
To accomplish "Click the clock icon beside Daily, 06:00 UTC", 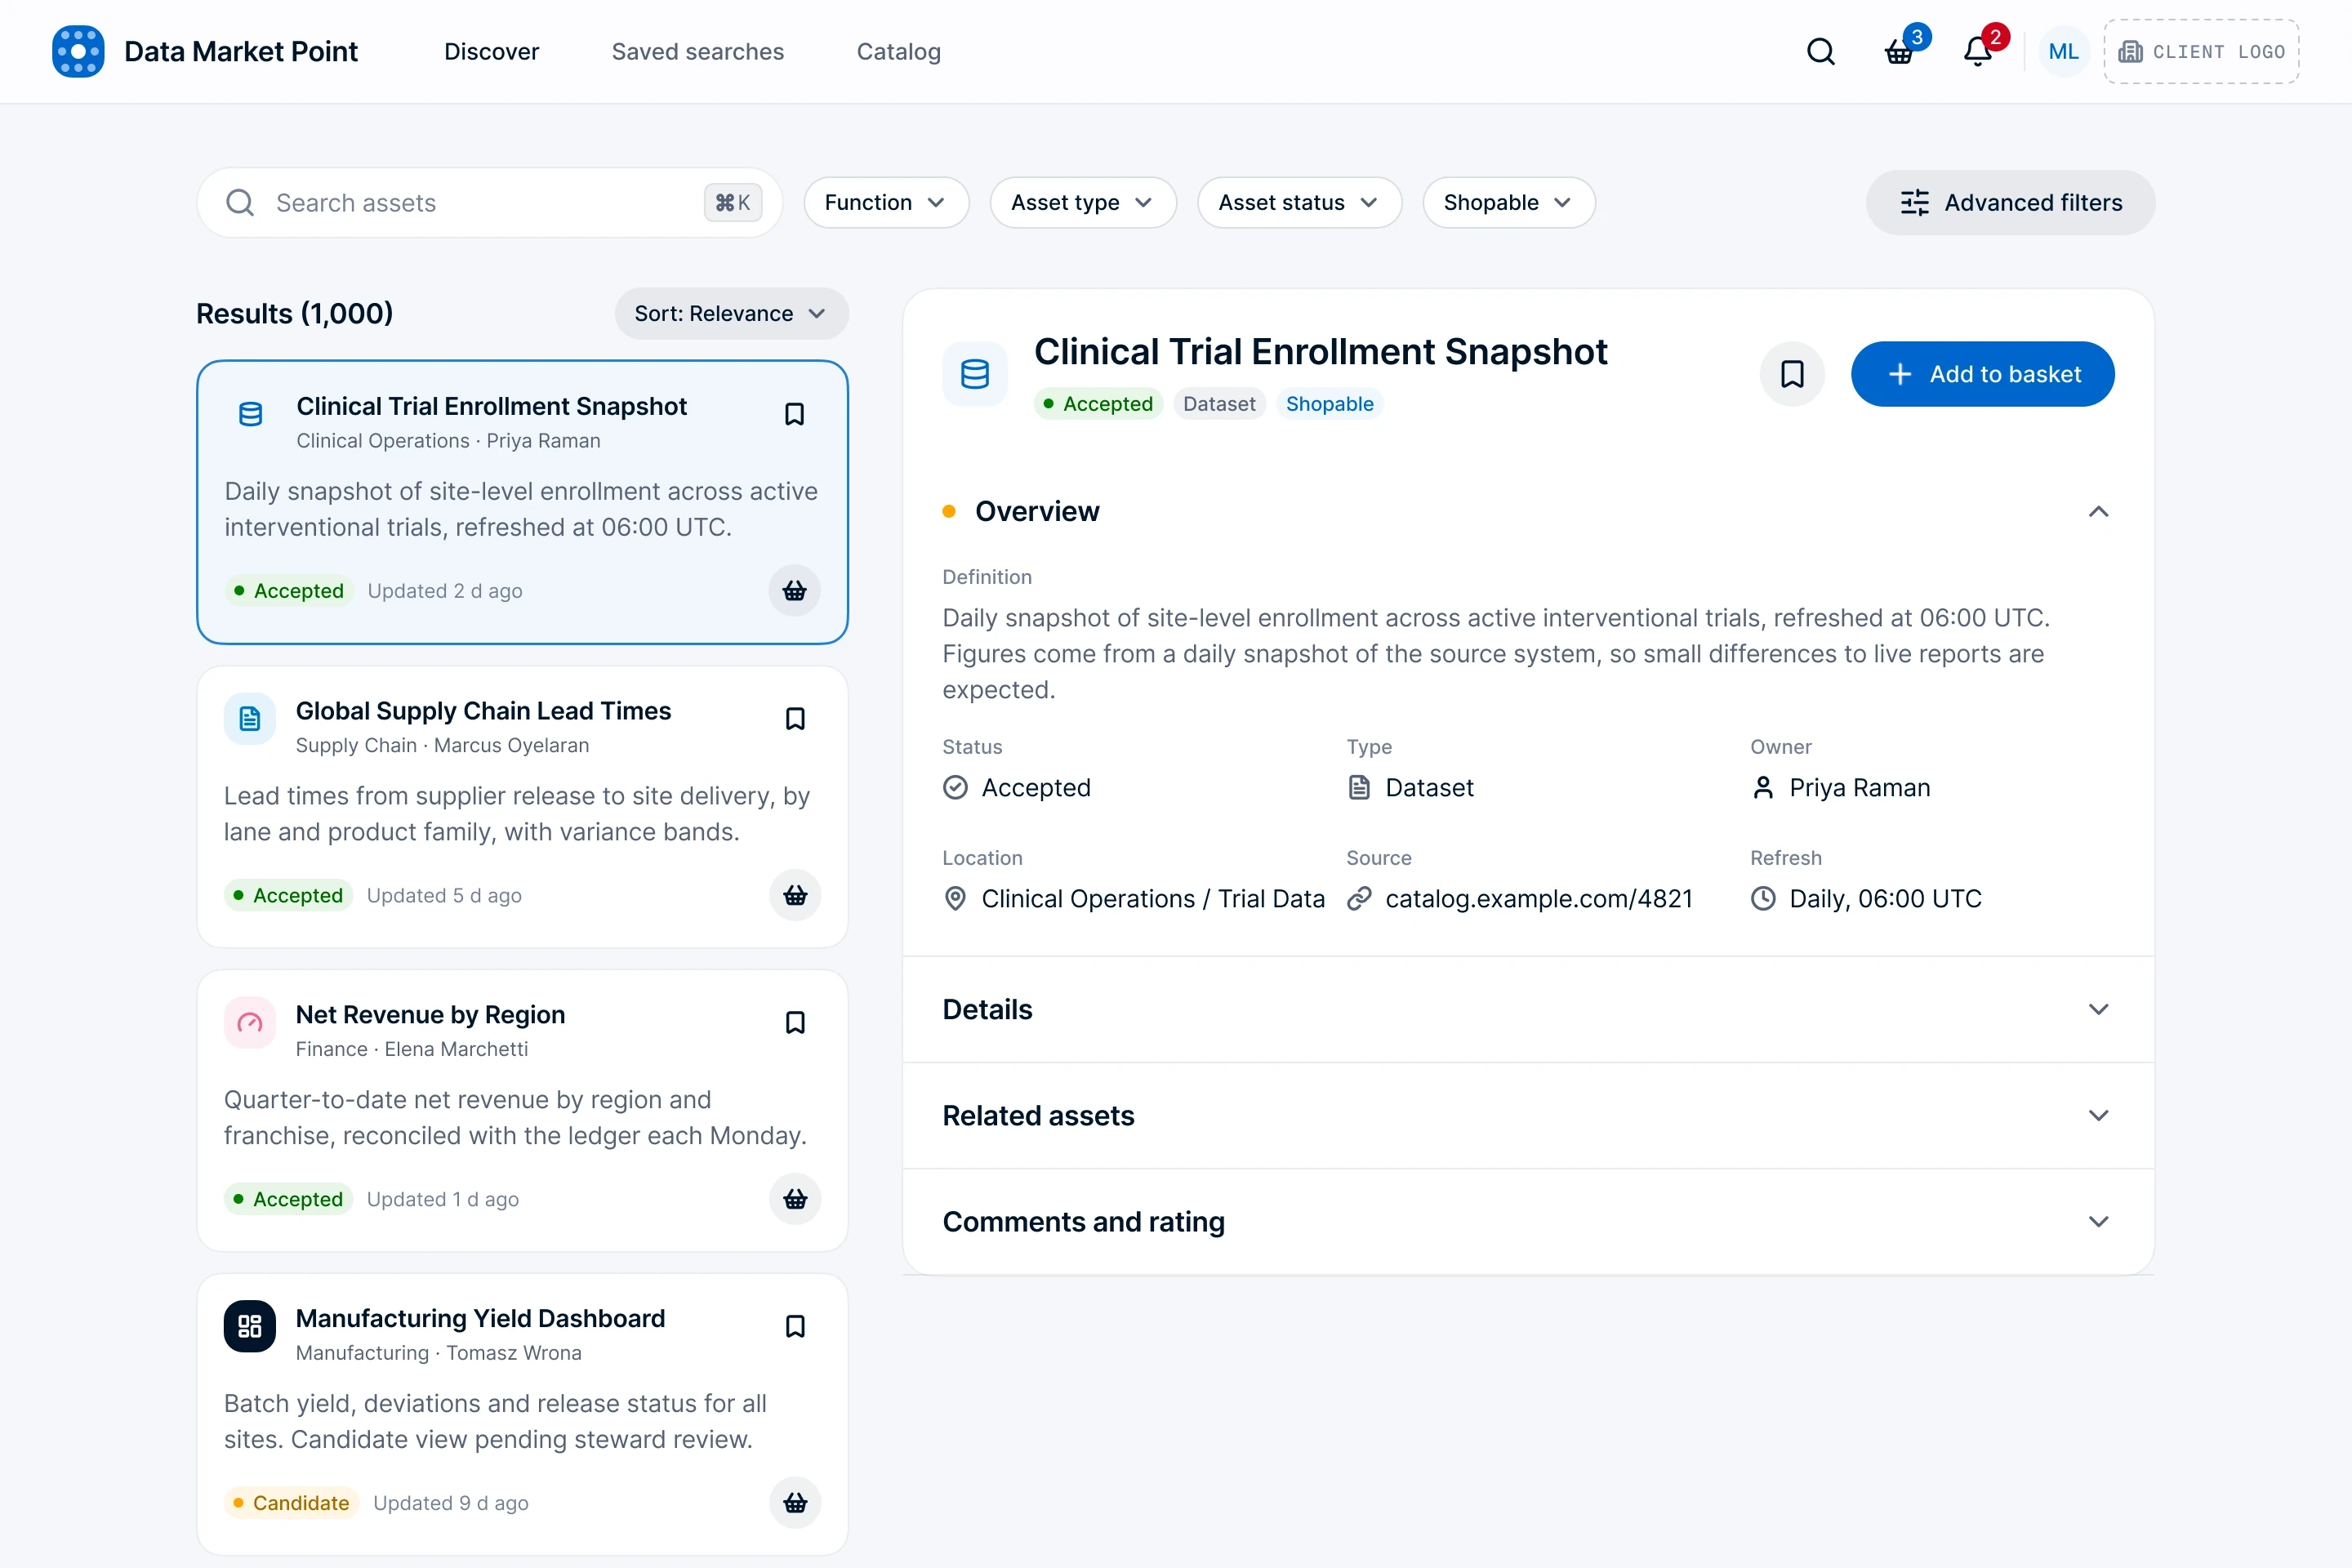I will (1763, 899).
